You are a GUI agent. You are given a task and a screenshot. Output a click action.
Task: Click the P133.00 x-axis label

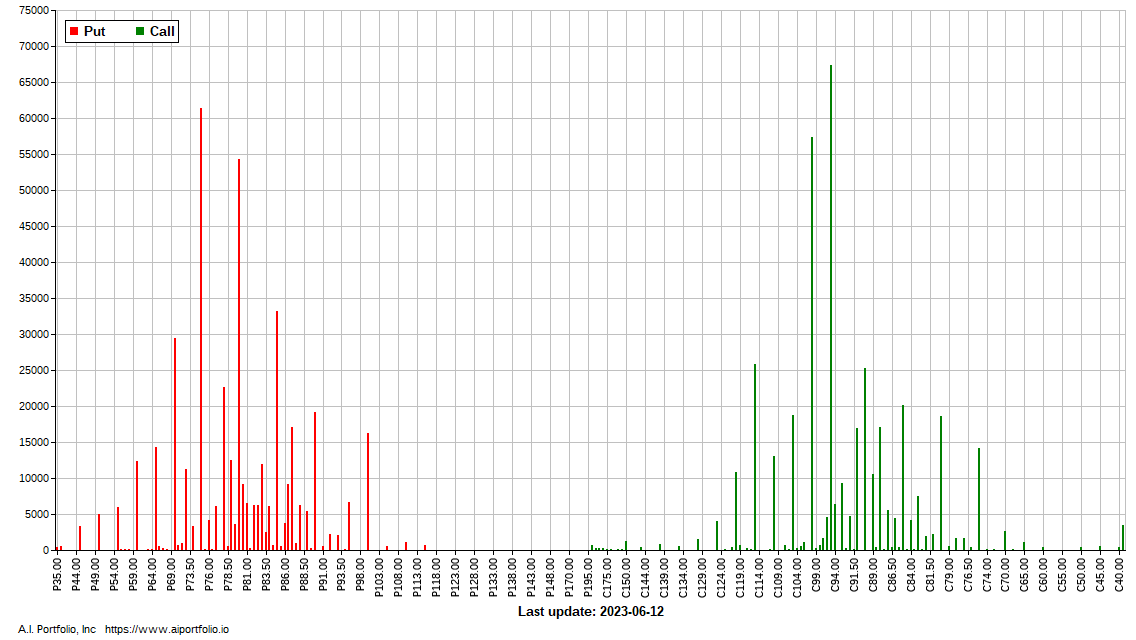[x=493, y=578]
